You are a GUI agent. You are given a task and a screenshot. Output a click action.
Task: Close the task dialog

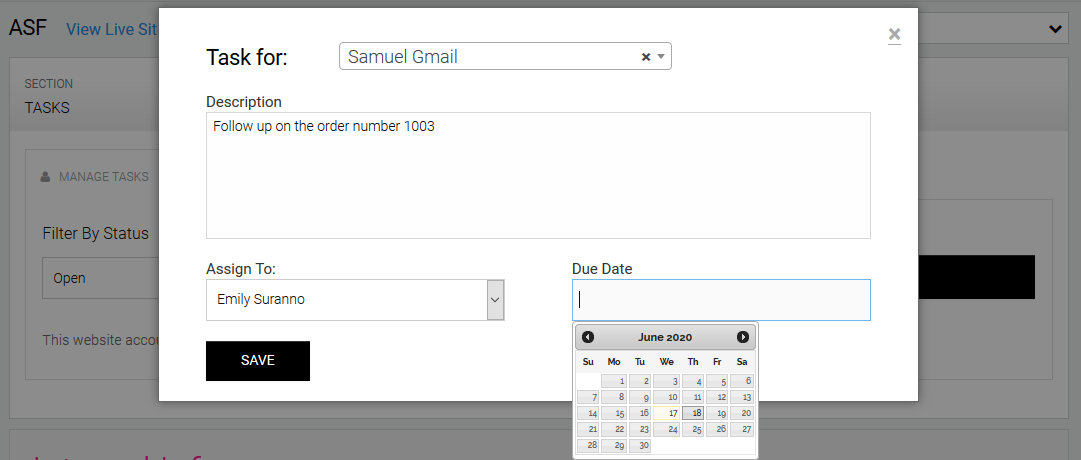[894, 36]
